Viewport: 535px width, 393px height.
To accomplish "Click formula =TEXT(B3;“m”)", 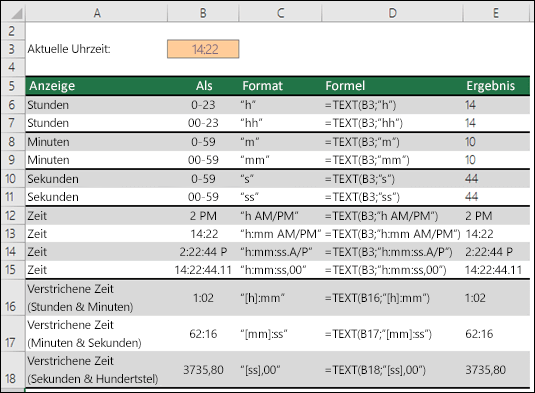I will coord(392,142).
